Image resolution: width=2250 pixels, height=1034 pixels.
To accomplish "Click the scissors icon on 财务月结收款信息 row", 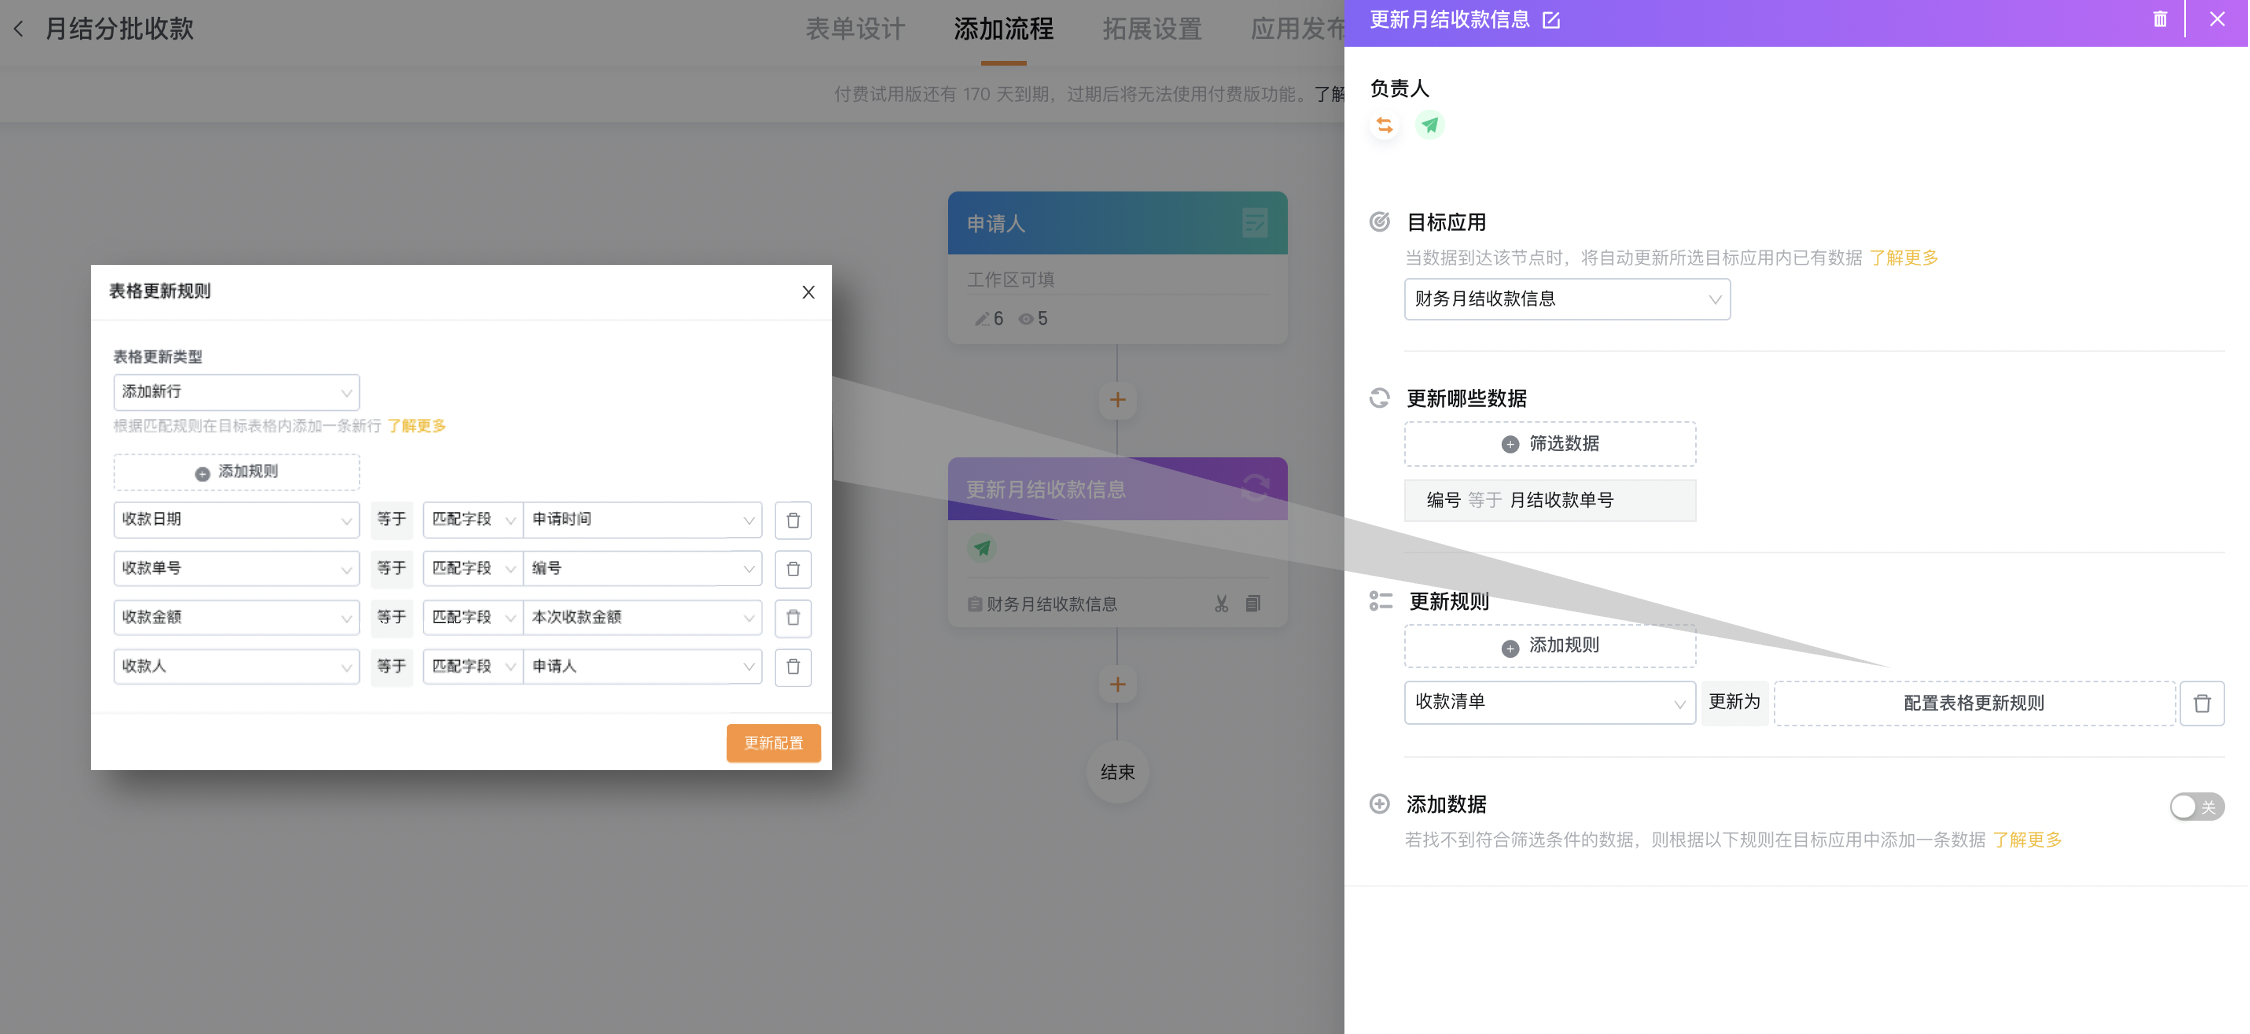I will click(x=1221, y=604).
